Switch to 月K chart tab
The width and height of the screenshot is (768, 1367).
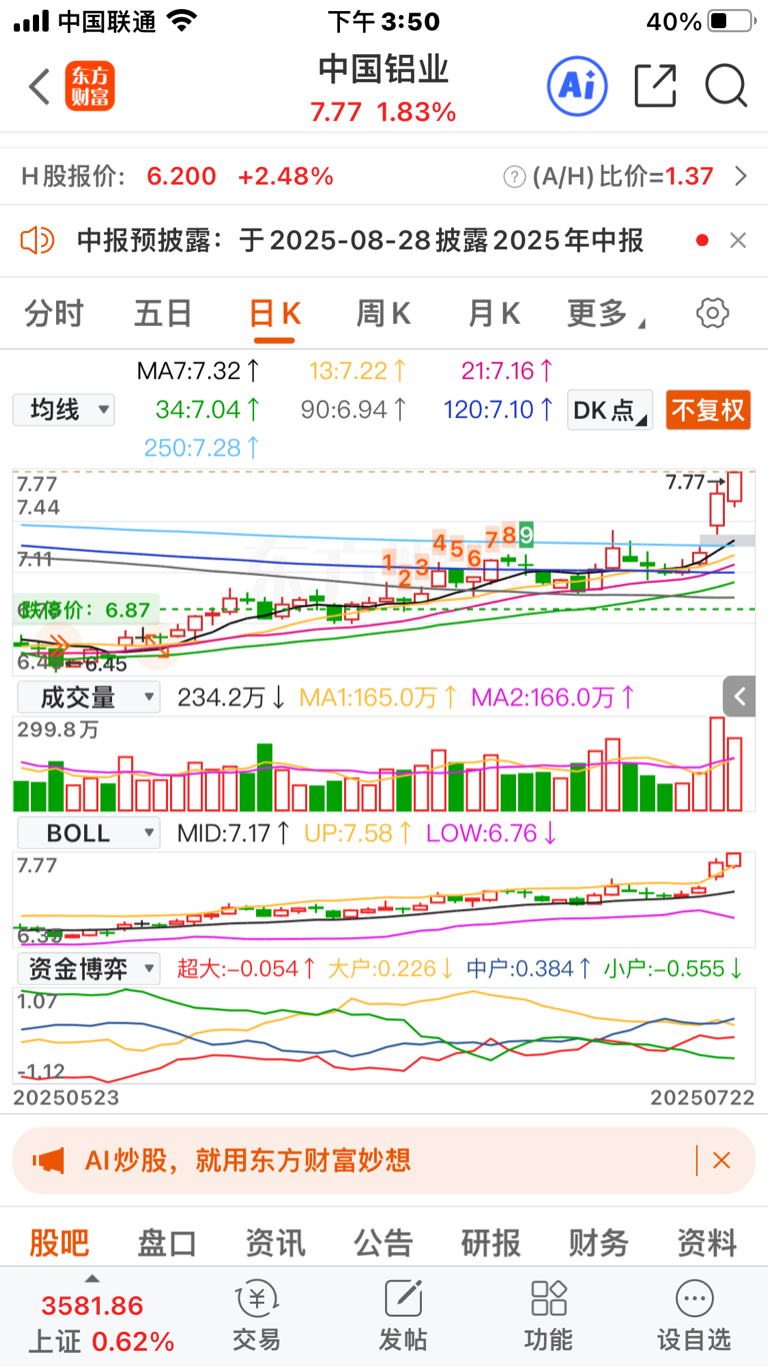click(x=494, y=313)
